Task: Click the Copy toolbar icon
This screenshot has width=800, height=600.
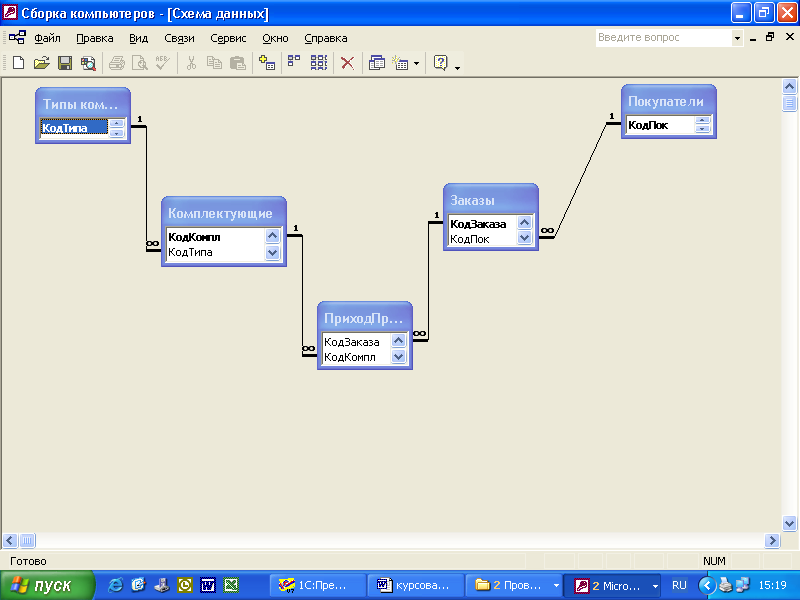Action: pos(214,63)
